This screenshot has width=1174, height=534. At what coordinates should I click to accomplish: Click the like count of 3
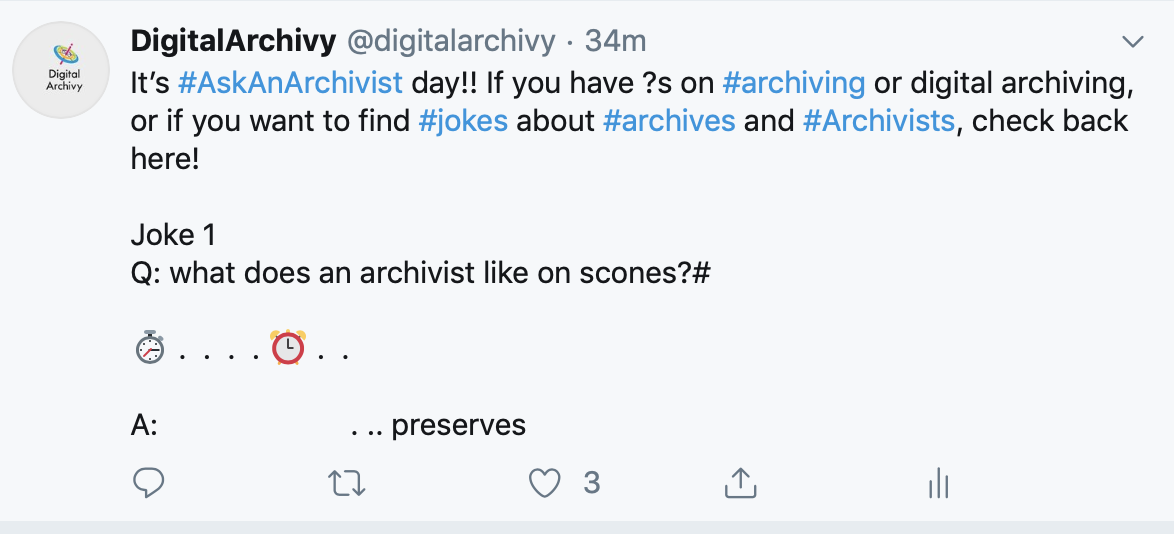pos(591,483)
